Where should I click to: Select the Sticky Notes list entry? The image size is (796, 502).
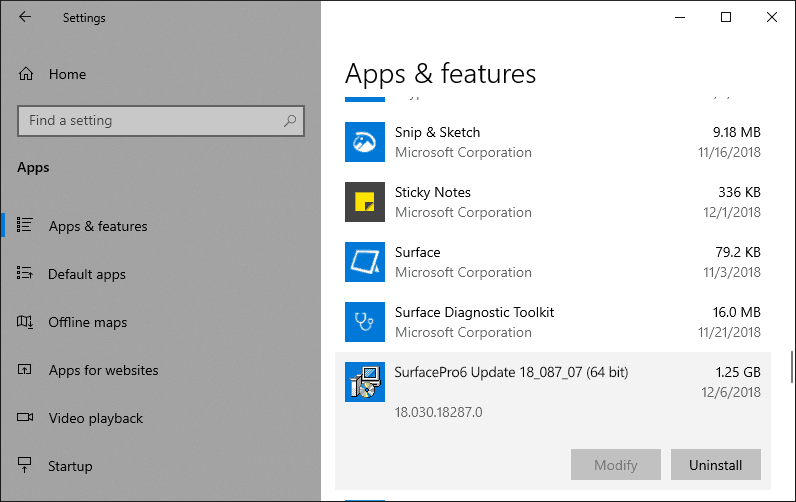pyautogui.click(x=553, y=202)
